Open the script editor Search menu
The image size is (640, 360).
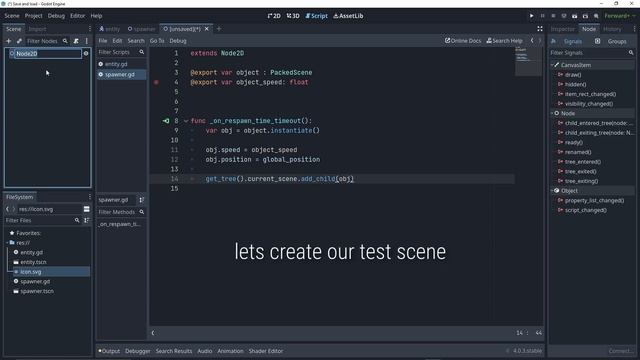pos(136,41)
